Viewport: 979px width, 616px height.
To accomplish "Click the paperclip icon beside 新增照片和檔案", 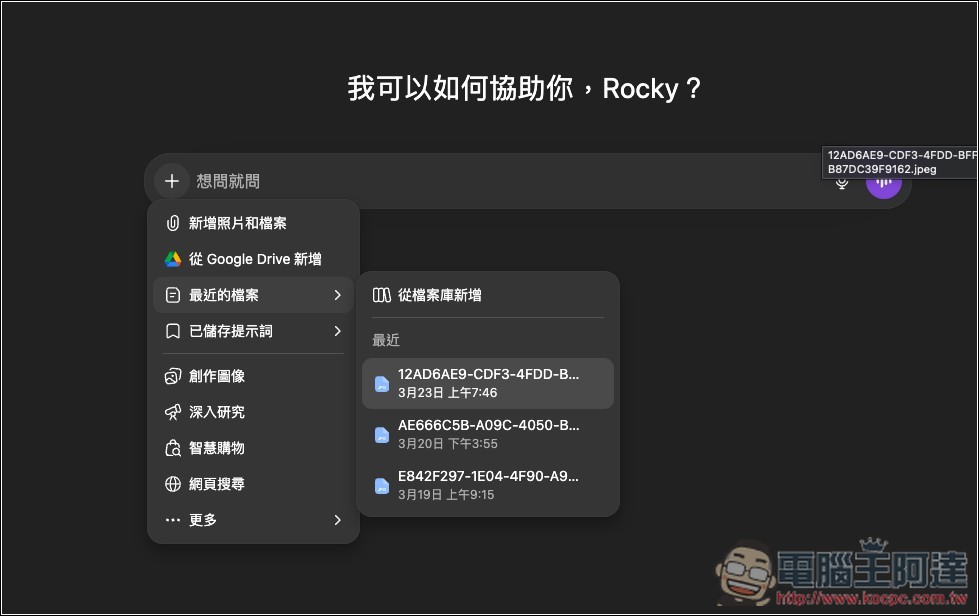I will pos(175,223).
